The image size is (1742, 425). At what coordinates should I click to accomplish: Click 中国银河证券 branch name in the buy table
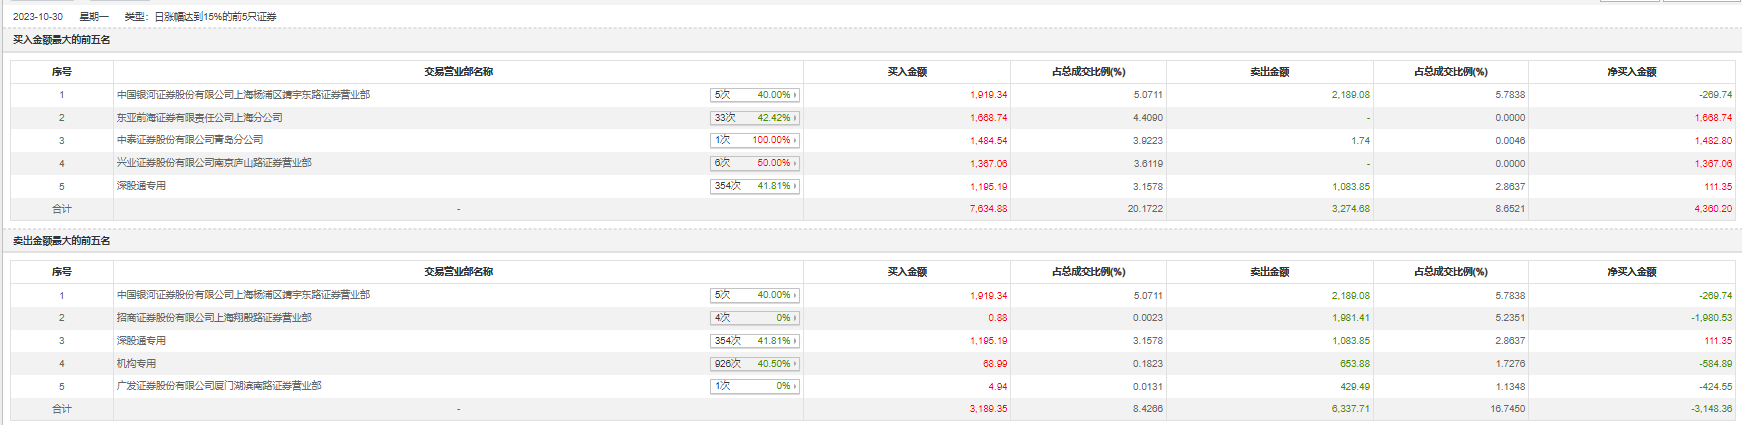pyautogui.click(x=243, y=95)
